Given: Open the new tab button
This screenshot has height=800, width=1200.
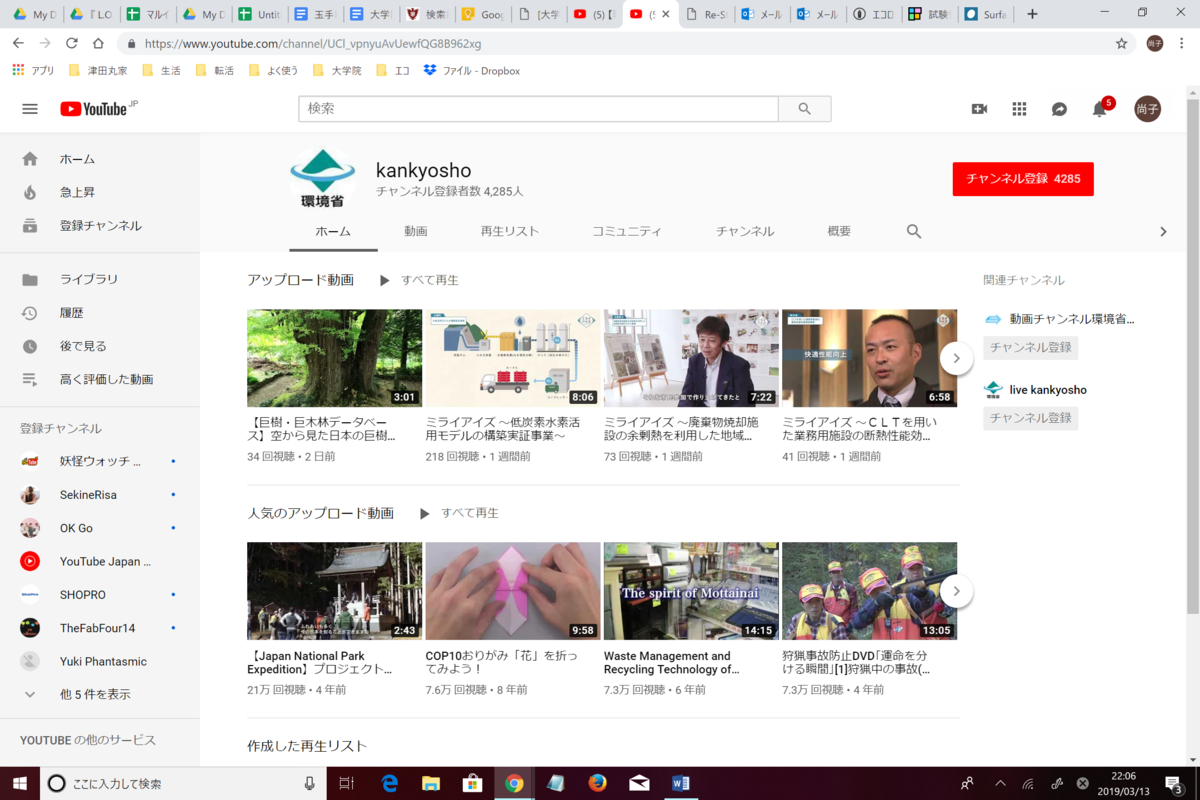Looking at the screenshot, I should (1033, 14).
